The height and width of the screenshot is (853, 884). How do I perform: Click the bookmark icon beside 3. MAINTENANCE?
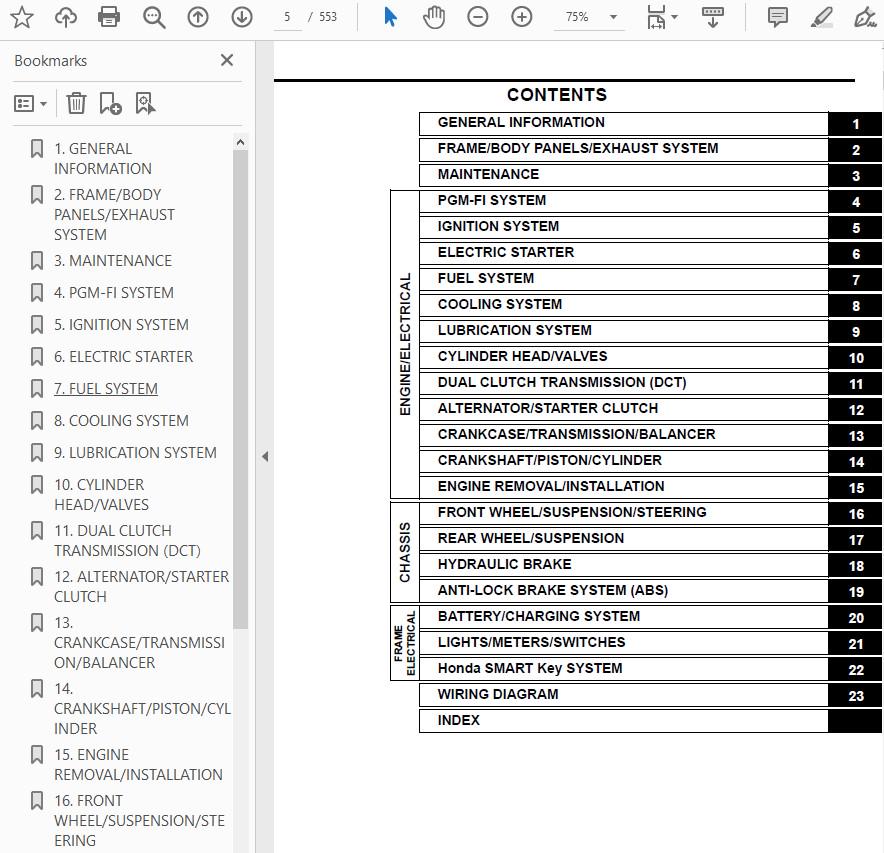pyautogui.click(x=37, y=260)
